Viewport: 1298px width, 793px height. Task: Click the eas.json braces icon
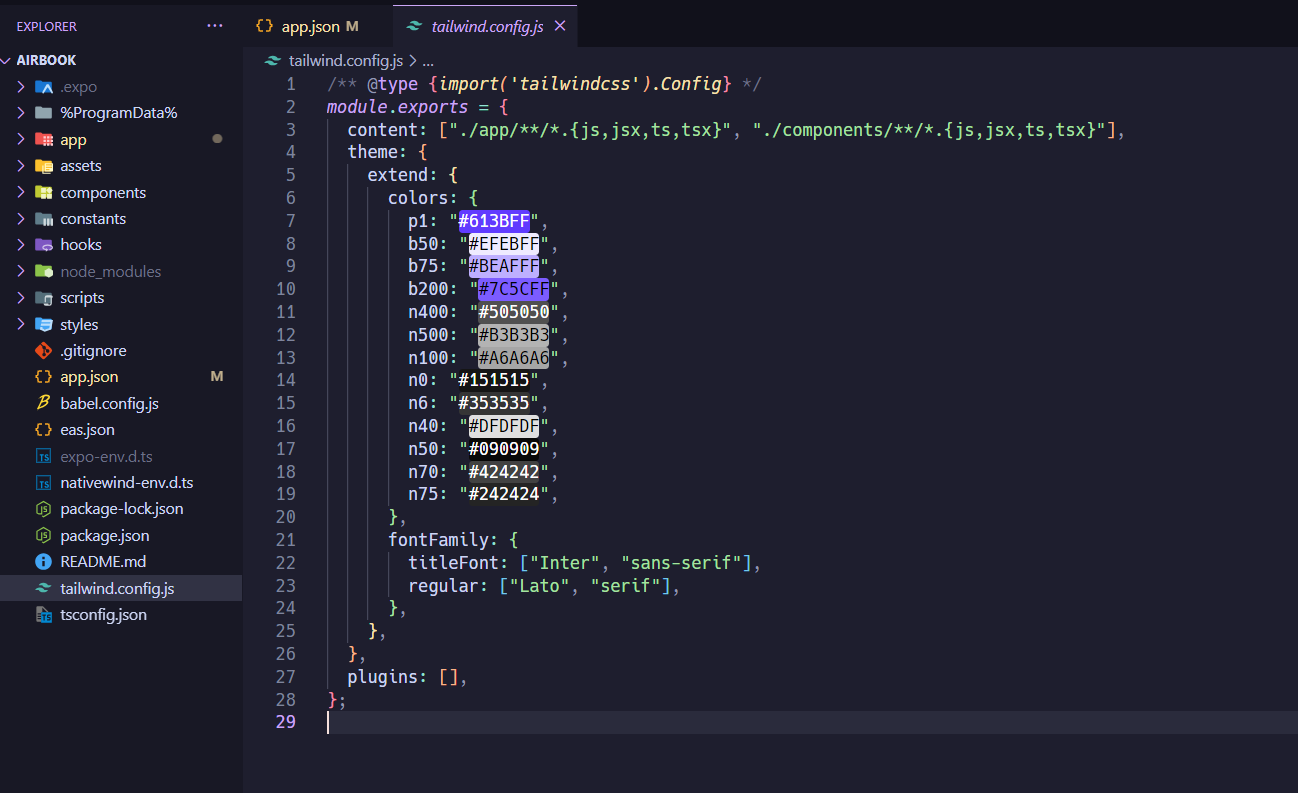click(43, 430)
